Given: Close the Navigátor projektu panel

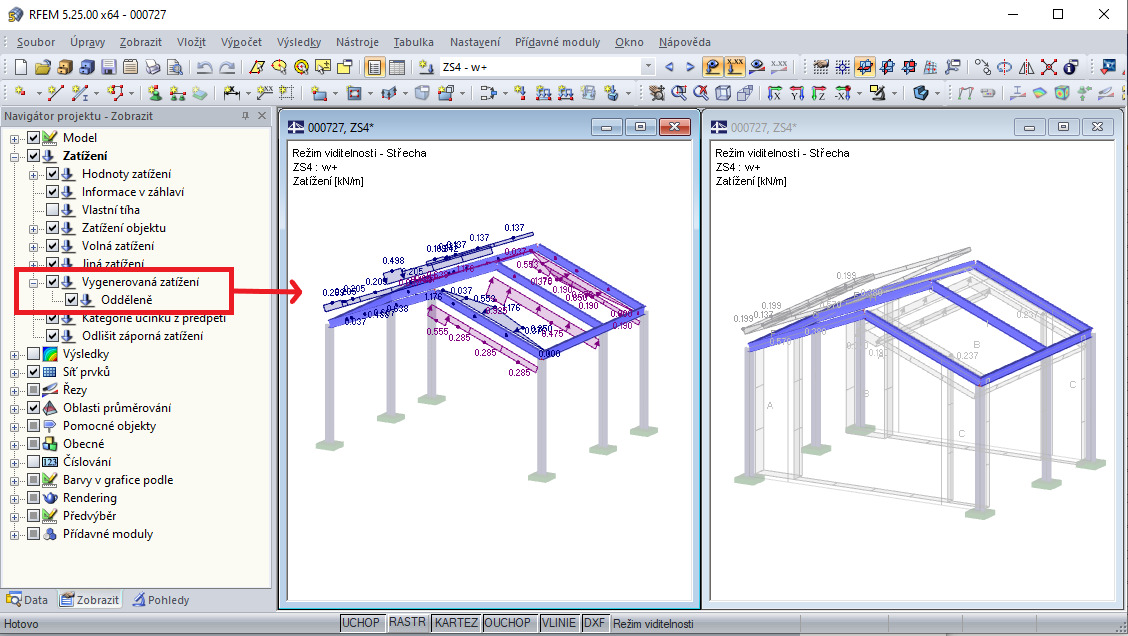Looking at the screenshot, I should 262,116.
